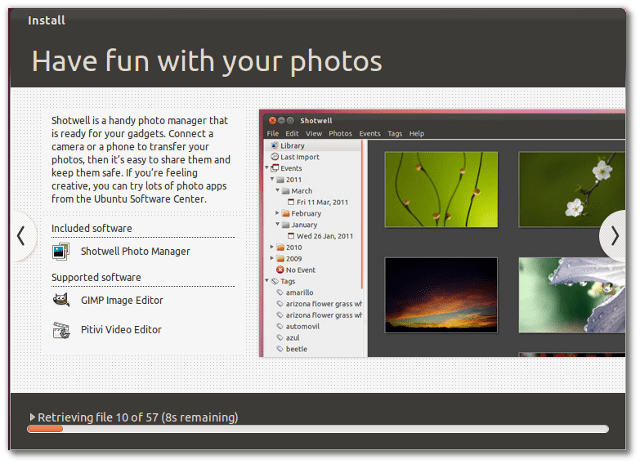The image size is (640, 464).
Task: Click the GIMP Image Editor icon
Action: coord(61,300)
